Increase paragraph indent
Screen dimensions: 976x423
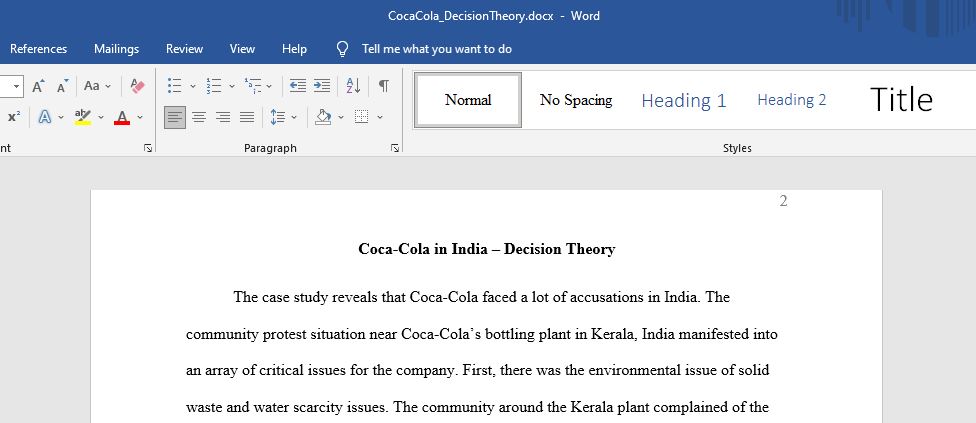point(322,86)
